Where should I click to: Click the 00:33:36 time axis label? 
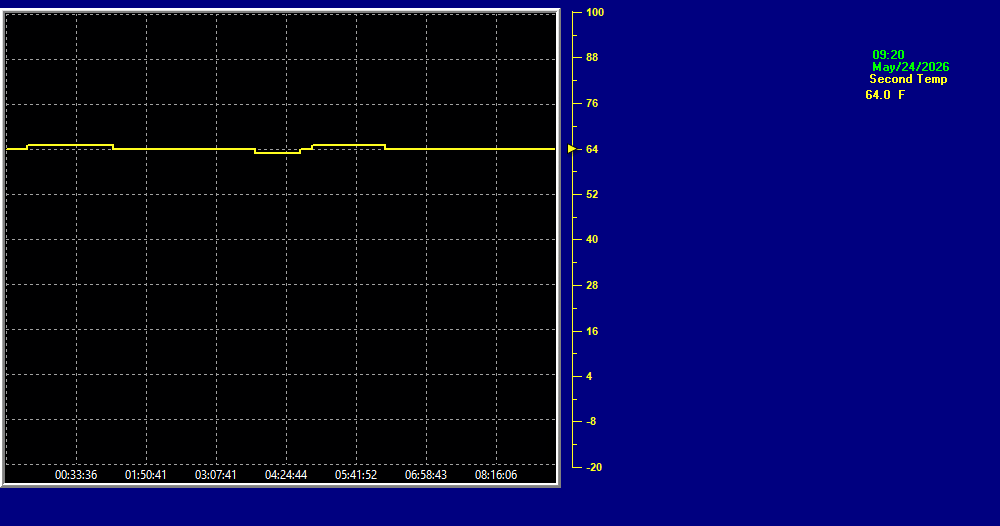(76, 475)
